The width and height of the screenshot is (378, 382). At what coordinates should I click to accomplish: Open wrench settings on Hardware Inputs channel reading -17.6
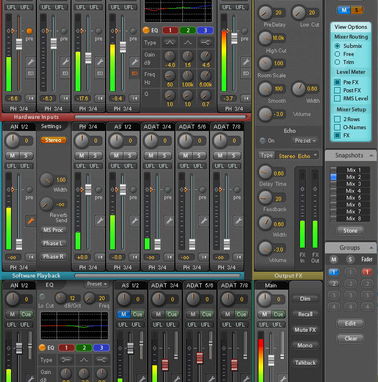pos(100,62)
